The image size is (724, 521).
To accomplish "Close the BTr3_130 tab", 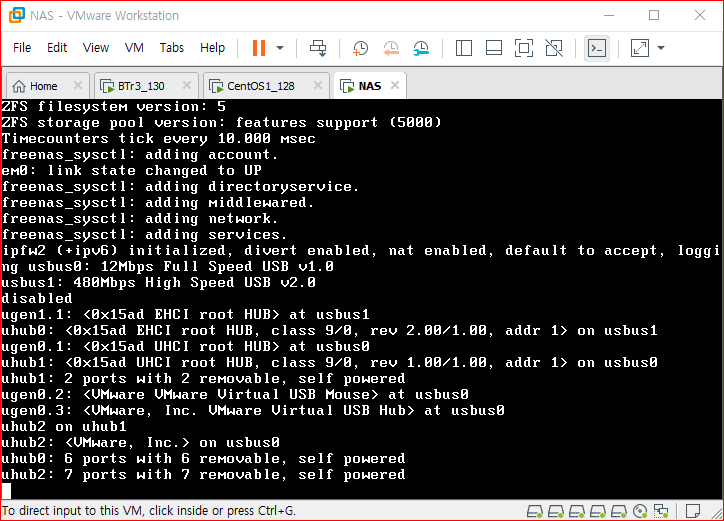I will 187,85.
